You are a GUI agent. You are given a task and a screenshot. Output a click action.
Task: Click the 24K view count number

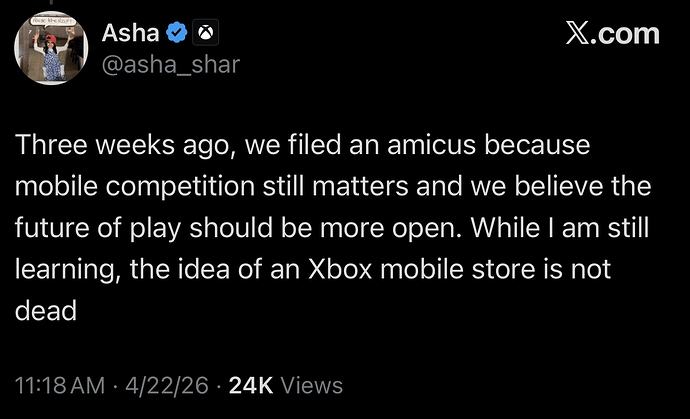[x=251, y=385]
